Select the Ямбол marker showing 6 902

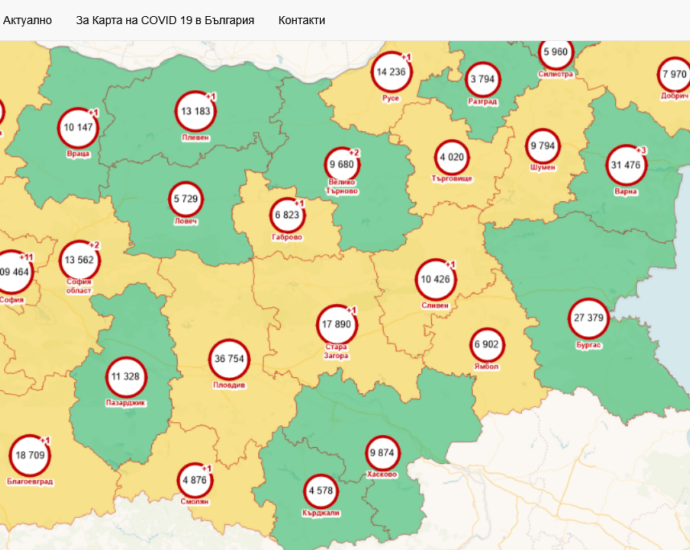point(486,345)
